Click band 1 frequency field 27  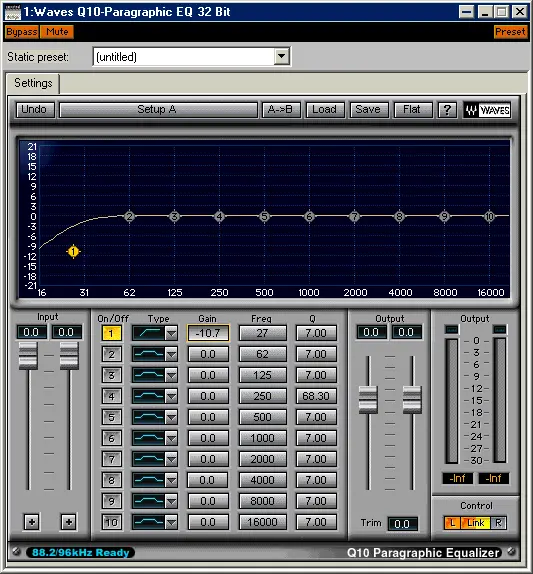coord(262,333)
